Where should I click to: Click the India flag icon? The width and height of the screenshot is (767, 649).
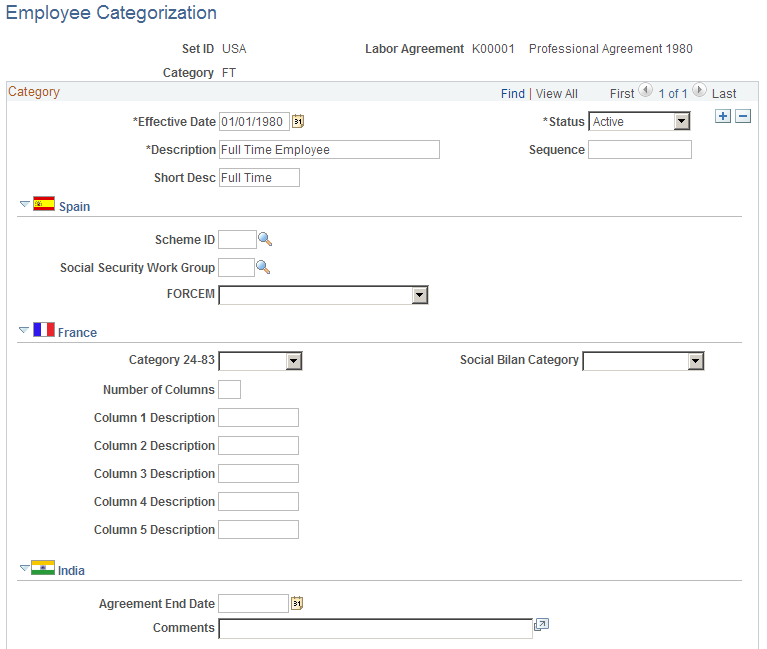point(43,567)
